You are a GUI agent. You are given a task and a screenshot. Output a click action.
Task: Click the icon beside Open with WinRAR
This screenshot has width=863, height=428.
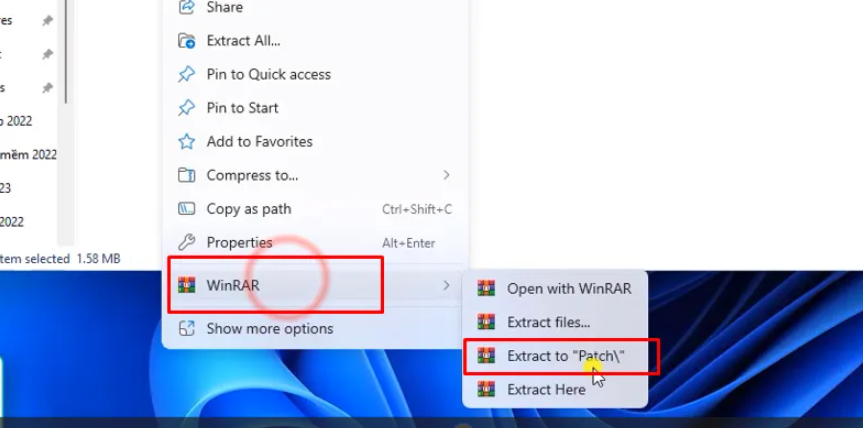[x=486, y=288]
